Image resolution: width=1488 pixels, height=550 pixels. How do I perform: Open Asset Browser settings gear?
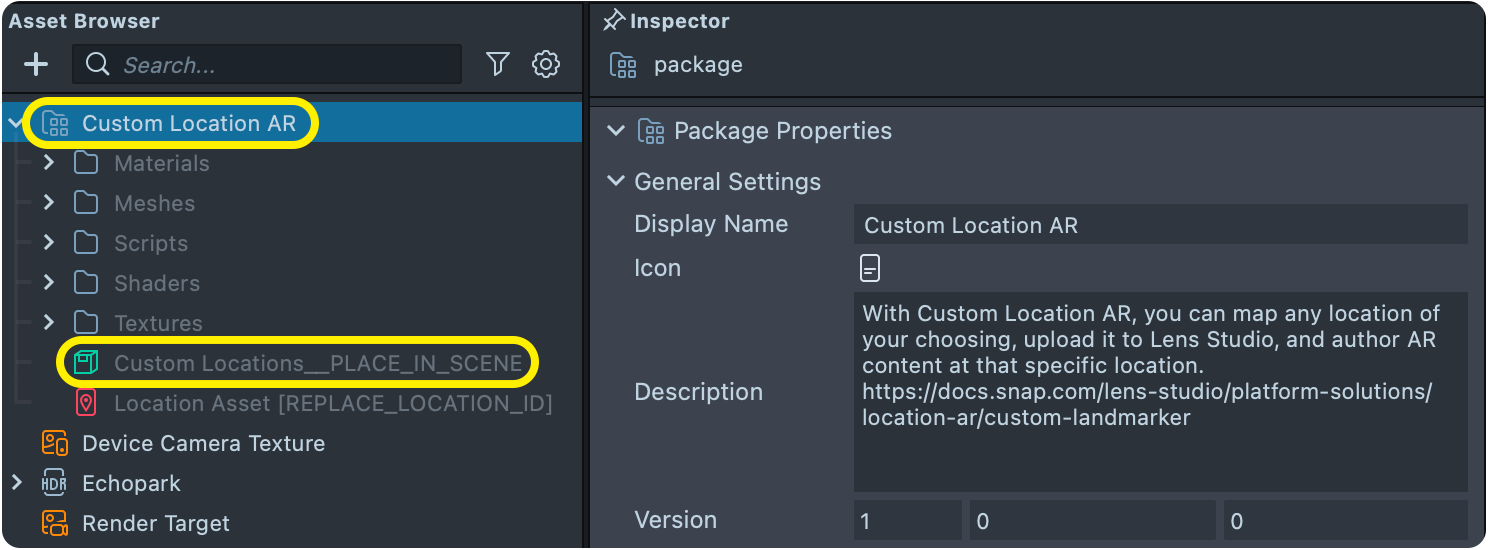[x=545, y=65]
